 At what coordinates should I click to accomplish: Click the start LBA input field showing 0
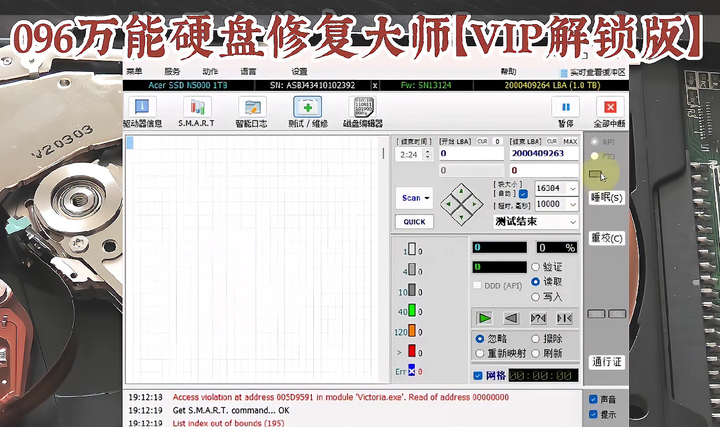[471, 153]
